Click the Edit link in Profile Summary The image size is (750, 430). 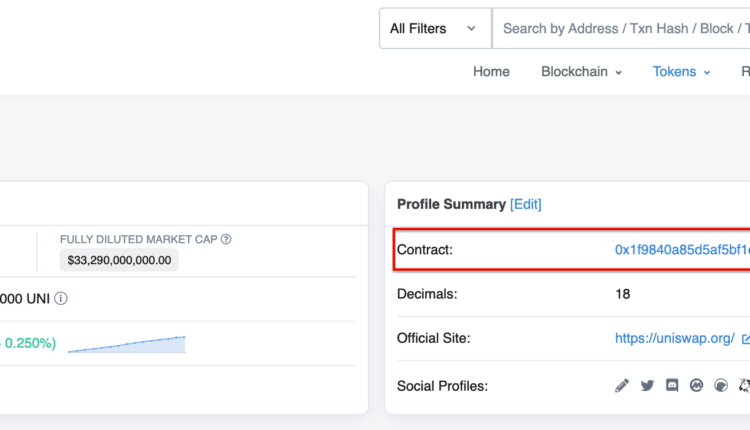[x=525, y=204]
